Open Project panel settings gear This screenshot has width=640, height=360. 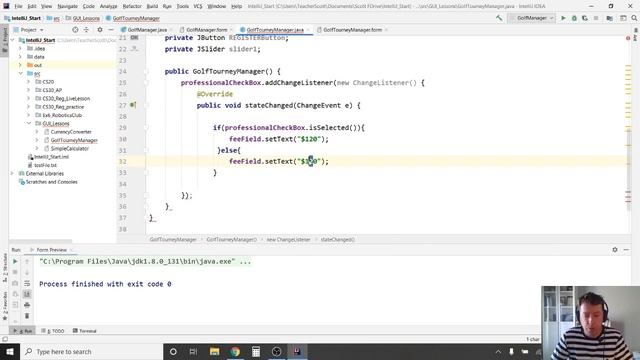click(x=100, y=30)
